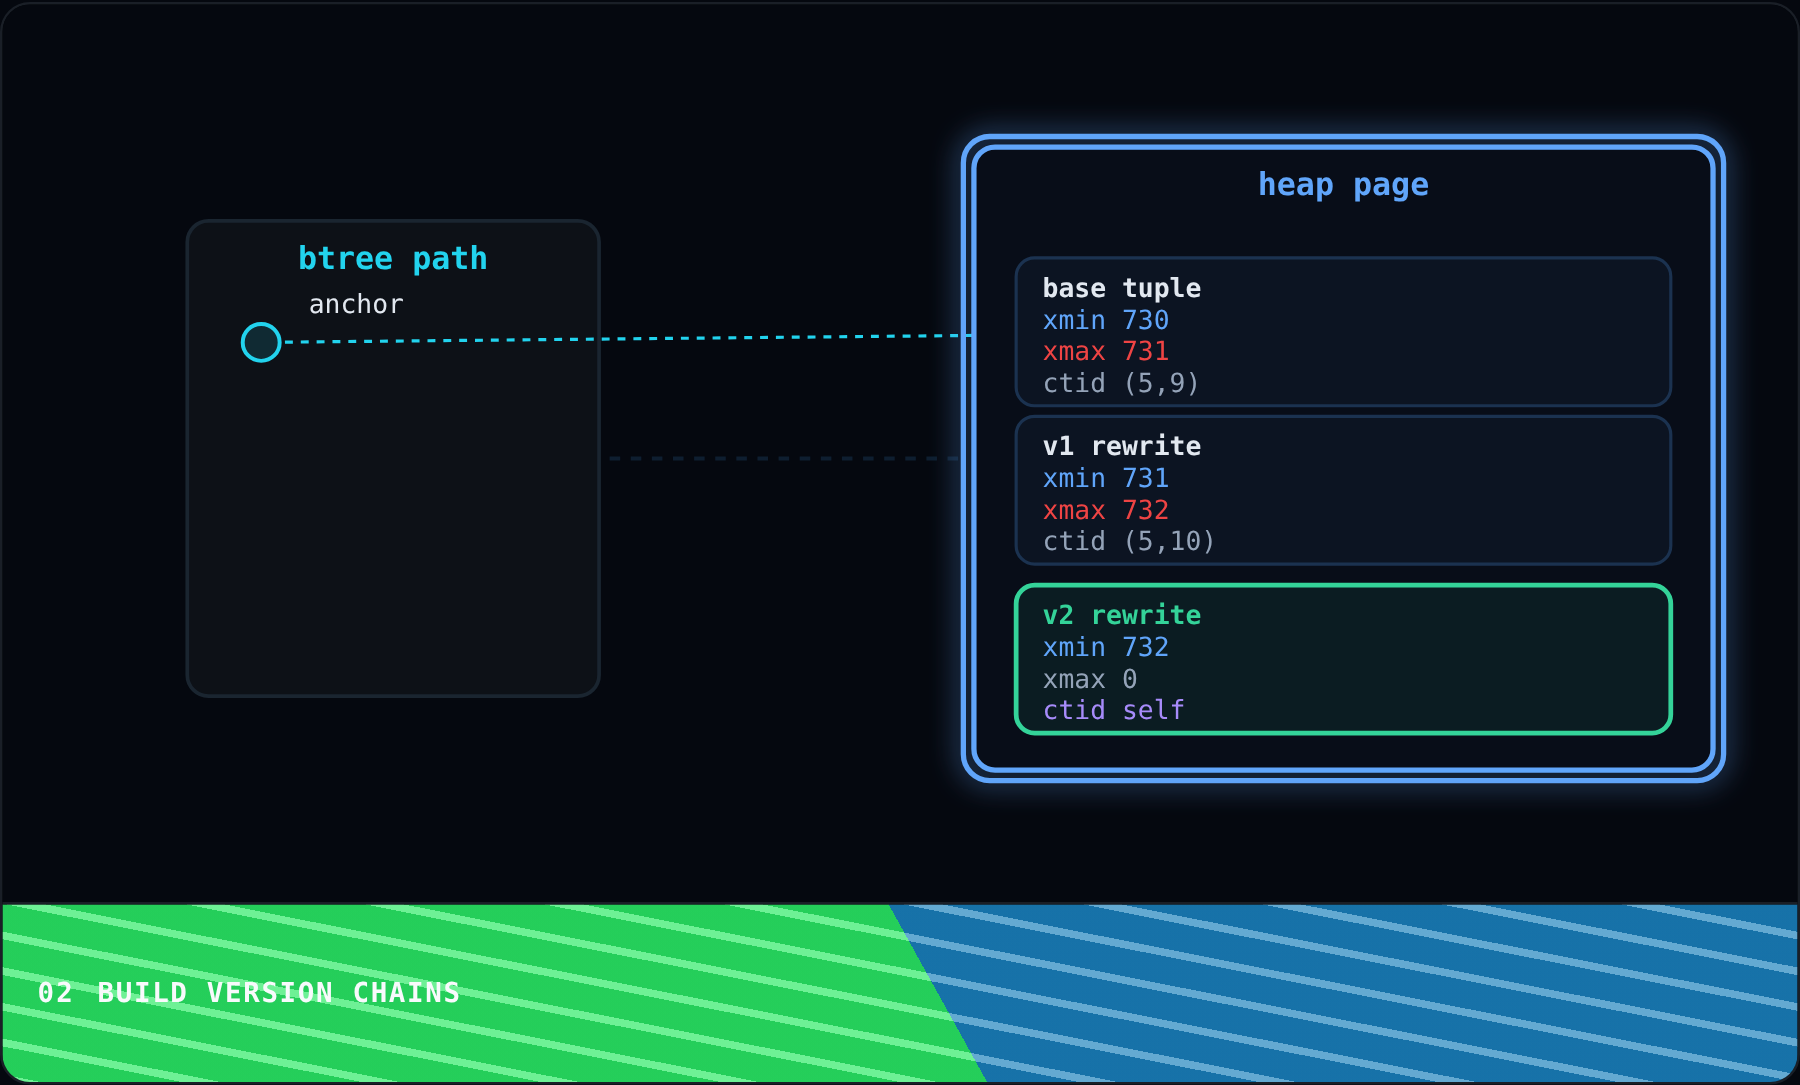This screenshot has width=1800, height=1085.
Task: Click xmin 732 in v2 rewrite
Action: 1106,647
